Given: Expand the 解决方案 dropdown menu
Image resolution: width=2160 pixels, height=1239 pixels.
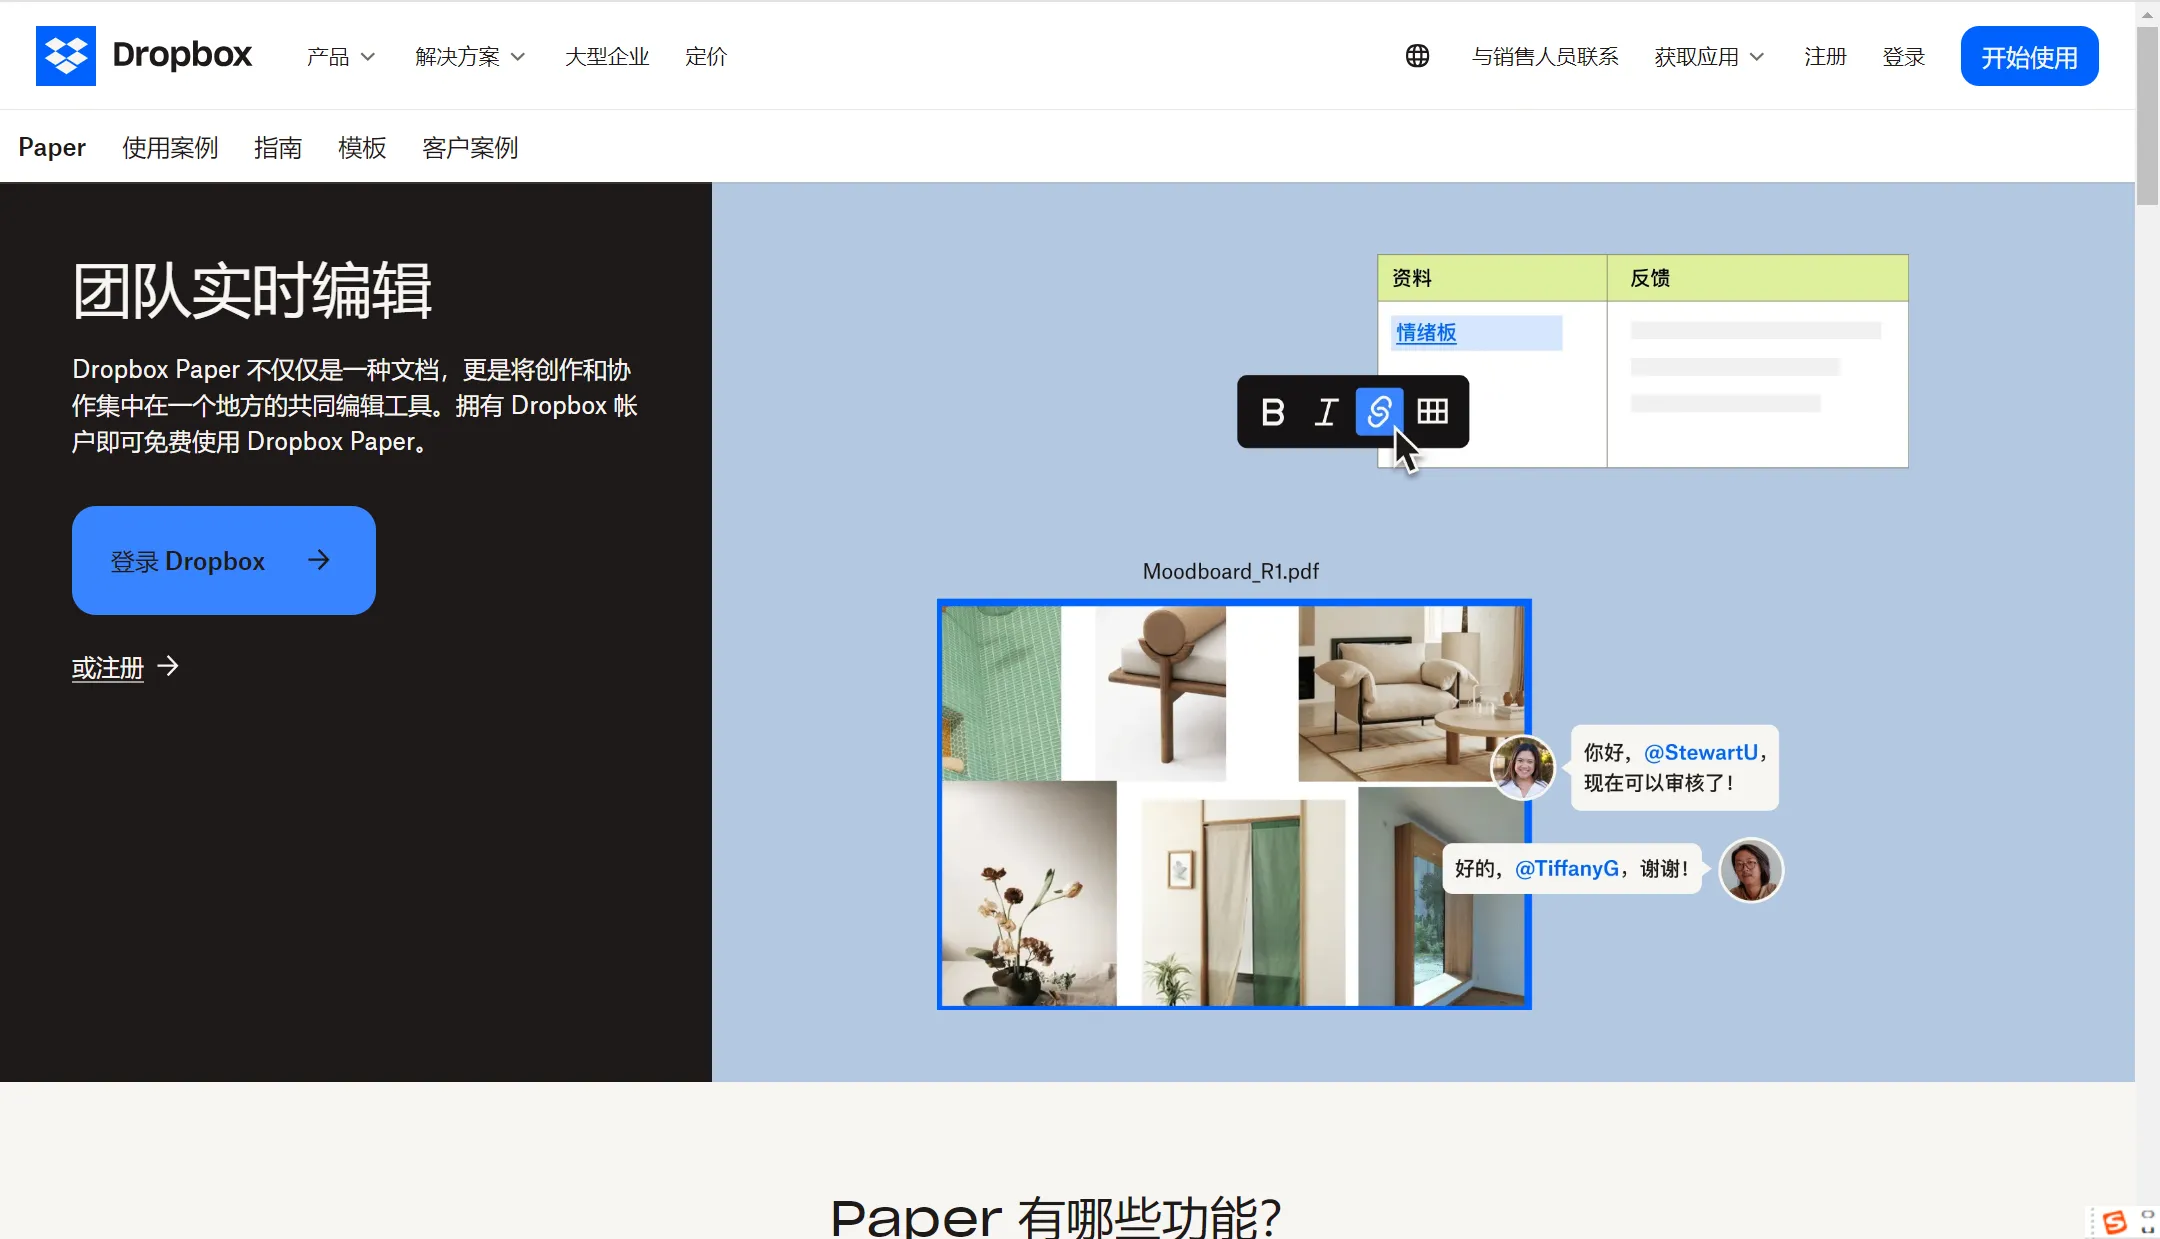Looking at the screenshot, I should click(x=470, y=57).
